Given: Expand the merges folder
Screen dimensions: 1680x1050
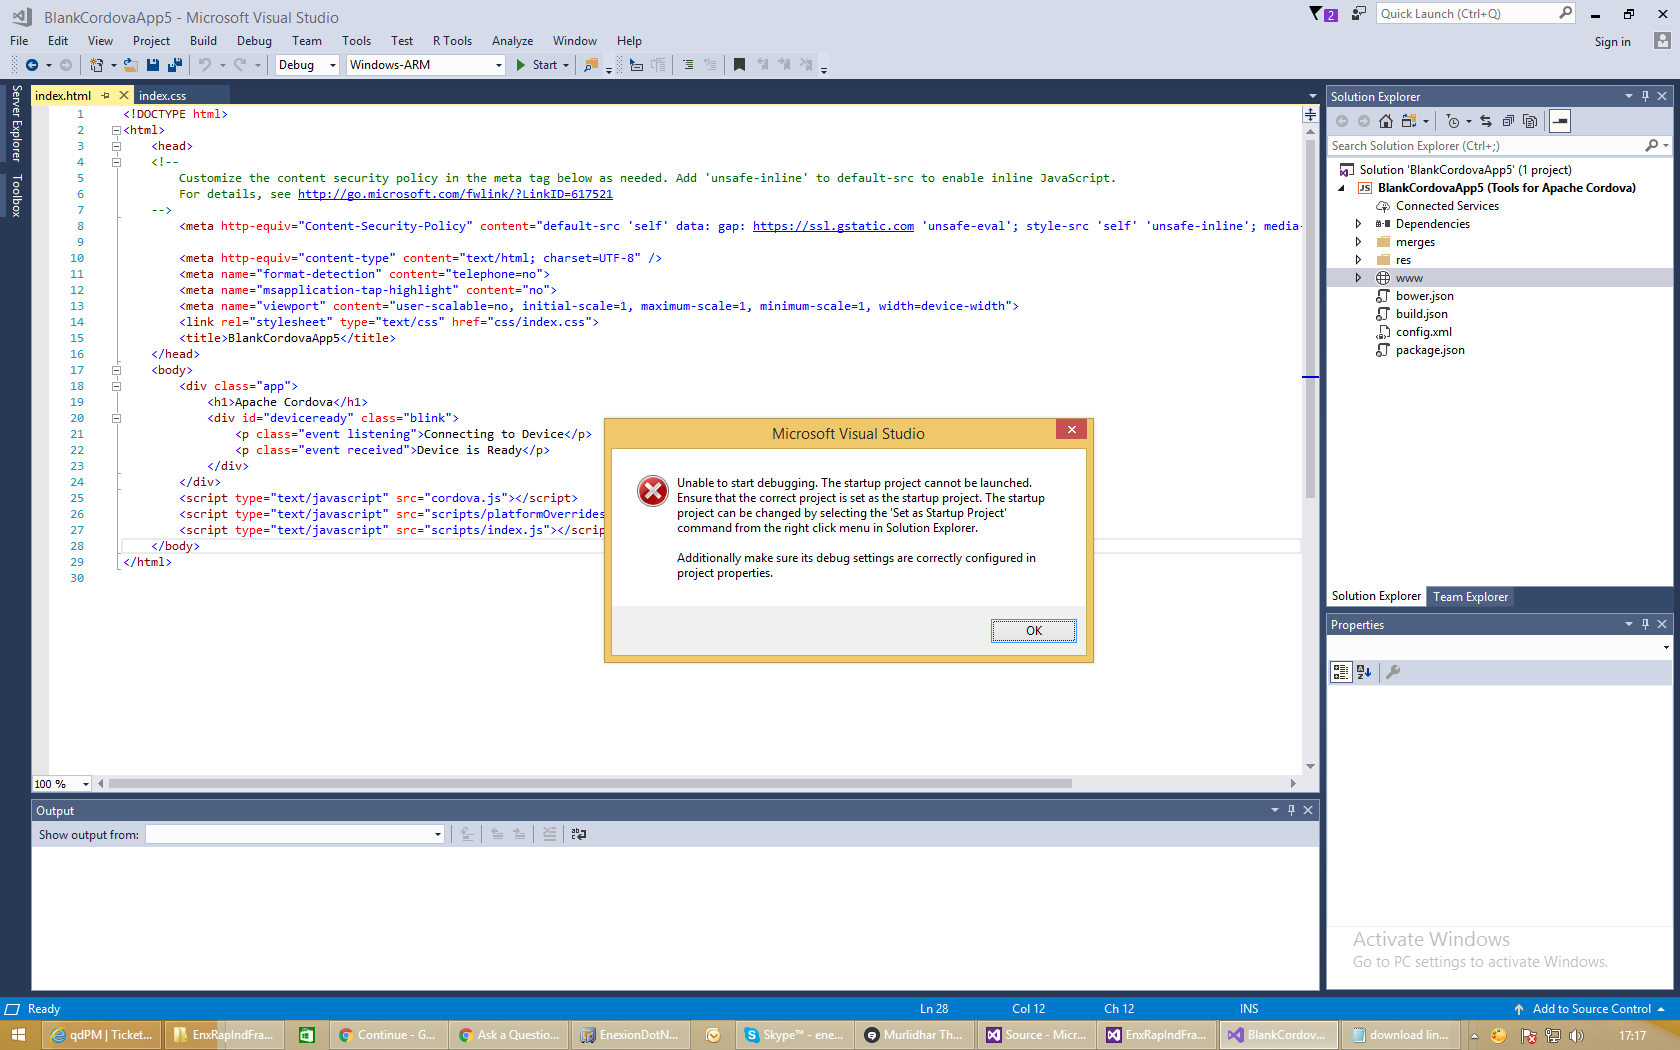Looking at the screenshot, I should click(x=1358, y=242).
